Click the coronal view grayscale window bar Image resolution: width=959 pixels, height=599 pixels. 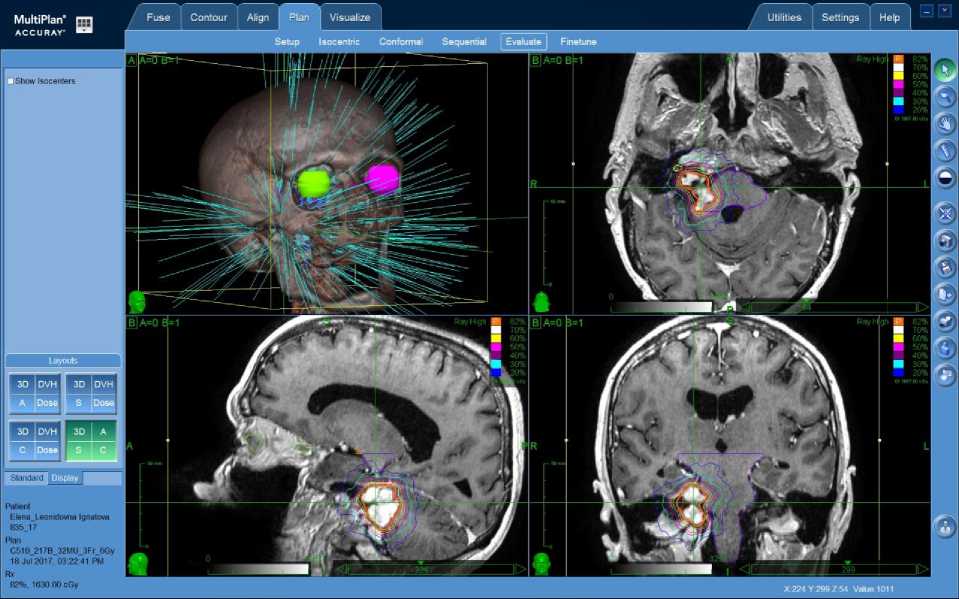(661, 569)
